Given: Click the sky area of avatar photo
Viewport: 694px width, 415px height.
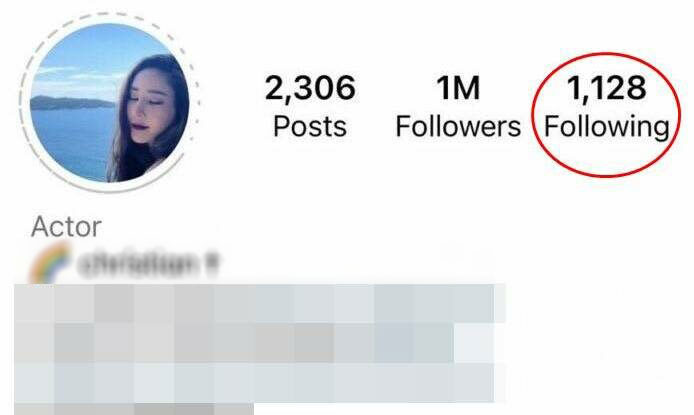Looking at the screenshot, I should (89, 58).
